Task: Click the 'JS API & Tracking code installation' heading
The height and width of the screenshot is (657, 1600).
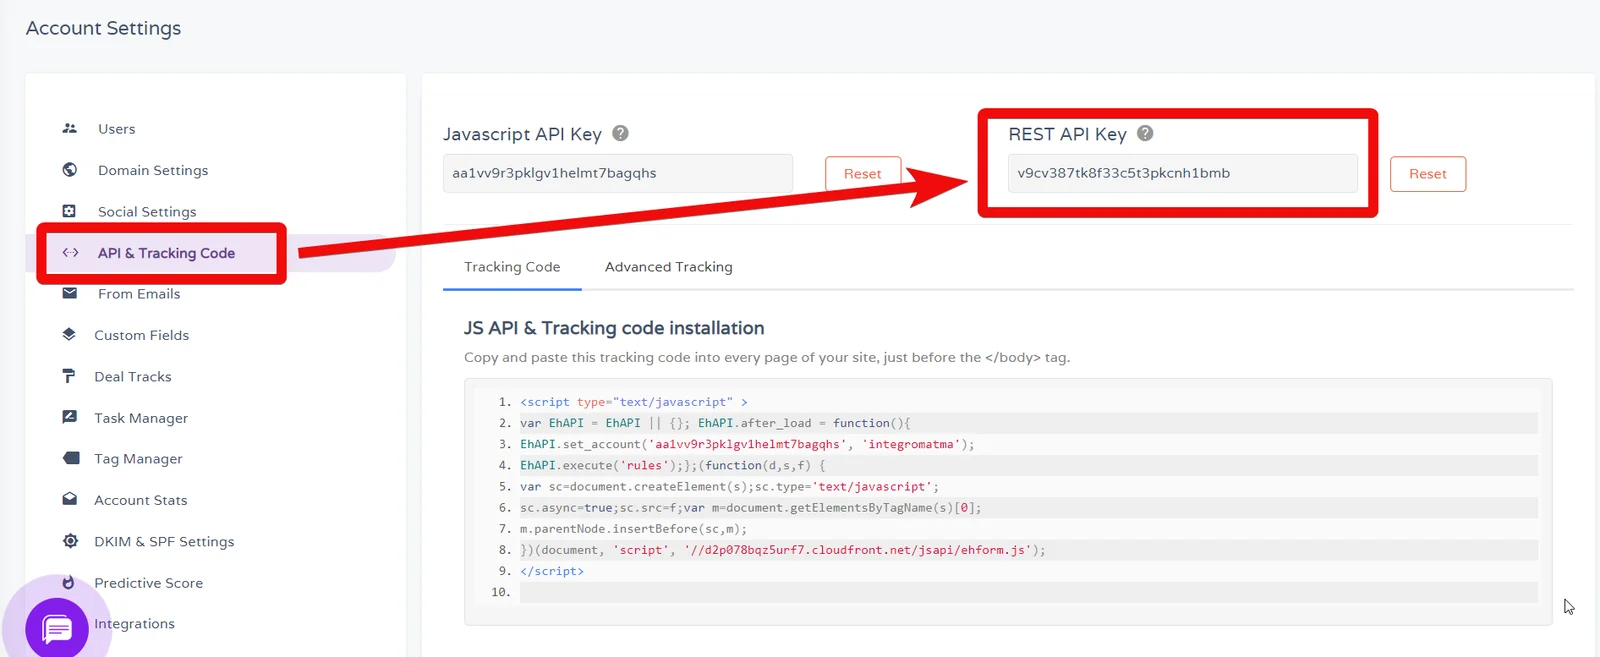Action: pyautogui.click(x=614, y=328)
